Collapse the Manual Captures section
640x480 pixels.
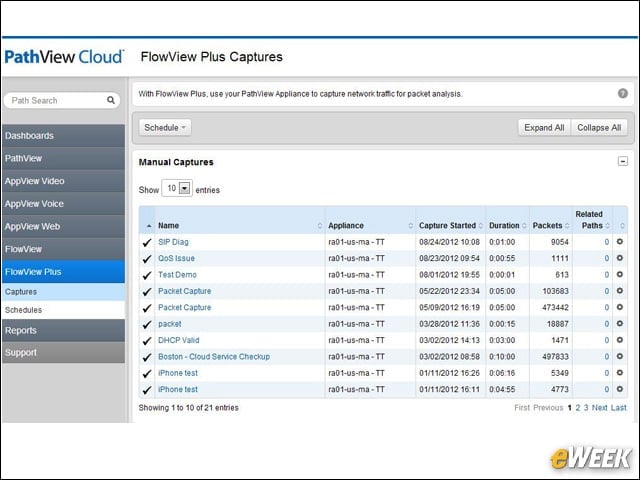tap(622, 161)
